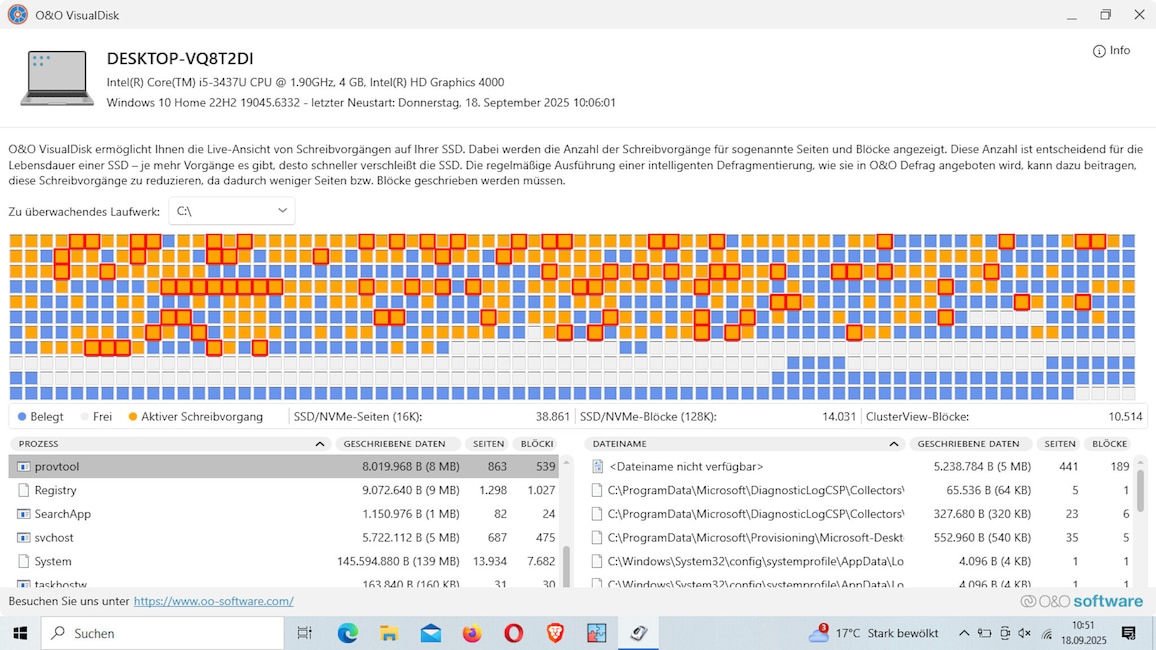Viewport: 1156px width, 650px height.
Task: Select the SearchApp process row
Action: [x=283, y=514]
